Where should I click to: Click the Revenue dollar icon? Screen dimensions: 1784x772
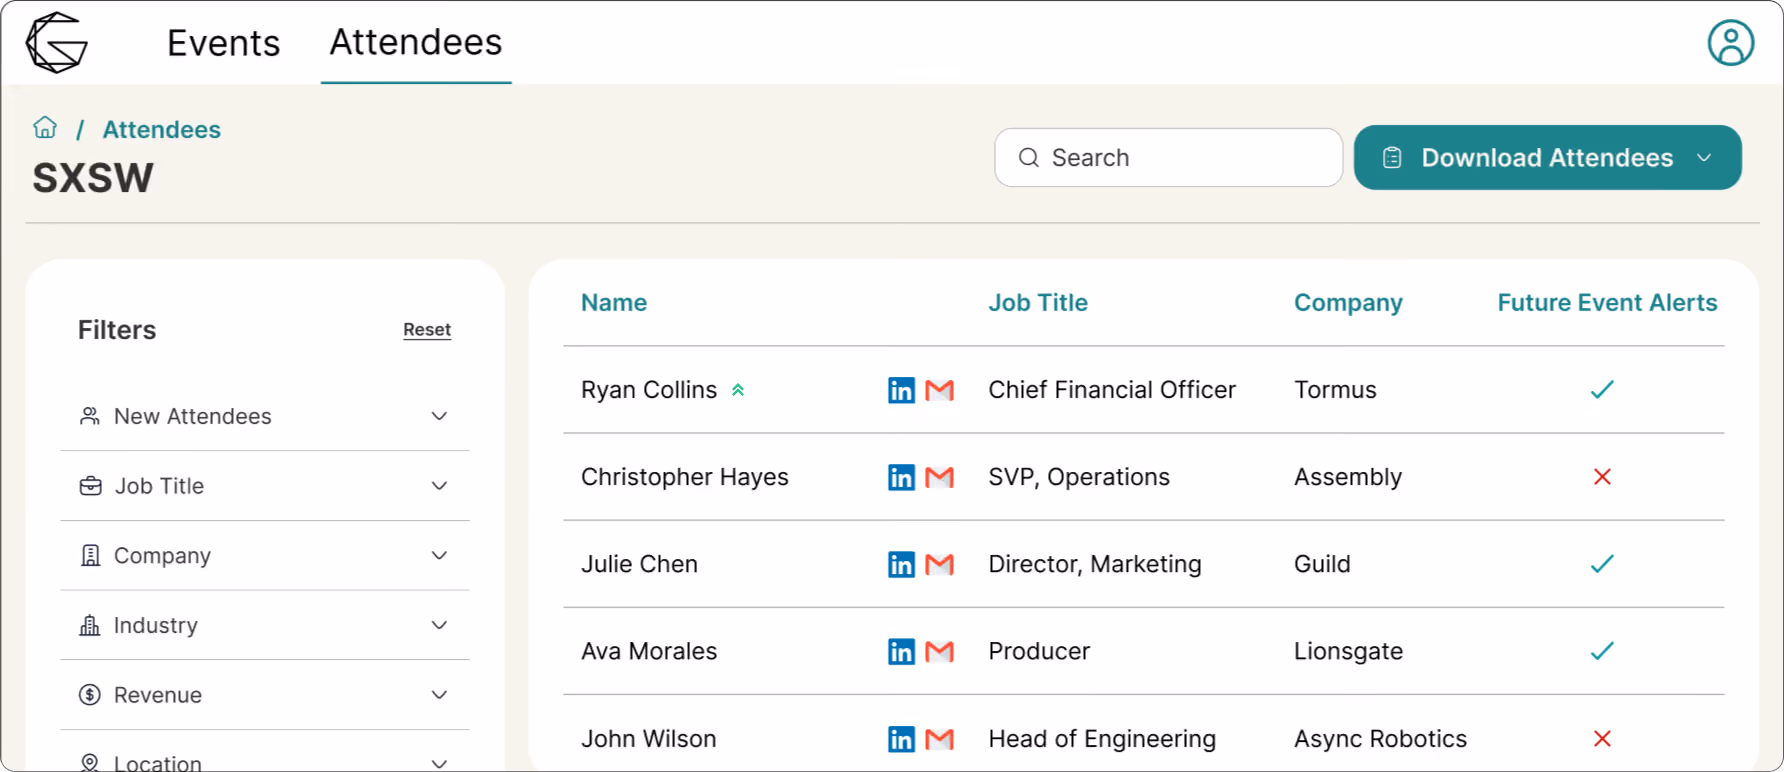coord(90,695)
